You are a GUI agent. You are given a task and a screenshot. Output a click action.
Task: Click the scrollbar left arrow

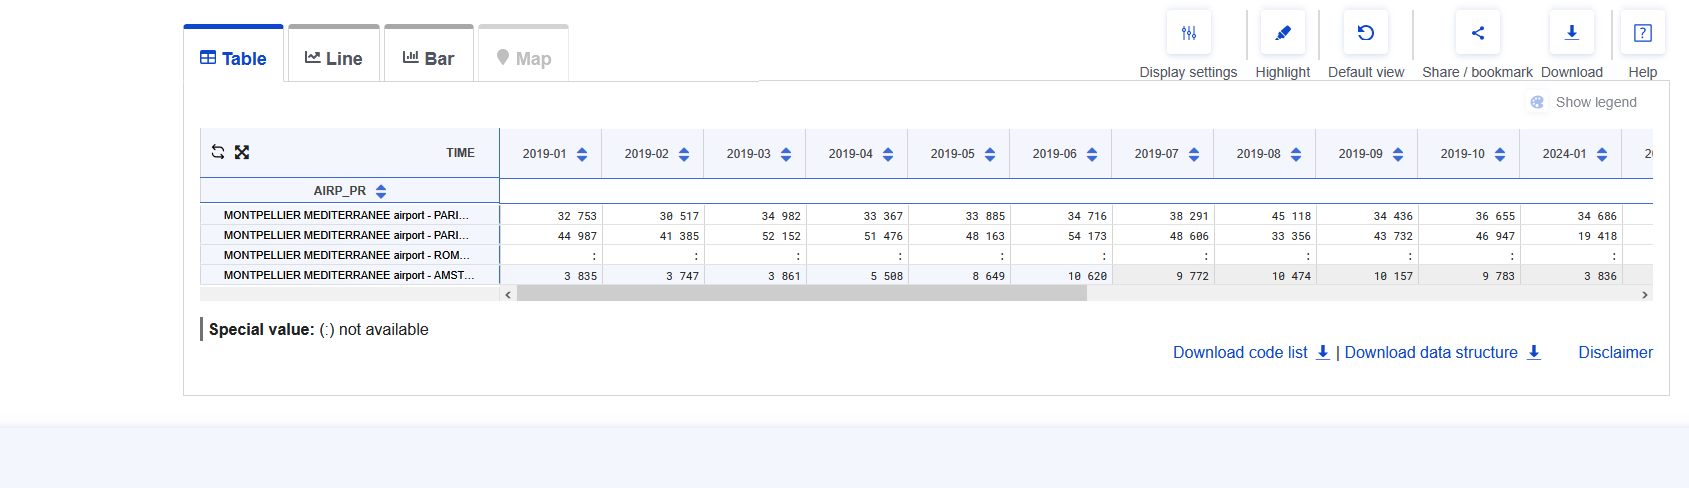click(508, 295)
